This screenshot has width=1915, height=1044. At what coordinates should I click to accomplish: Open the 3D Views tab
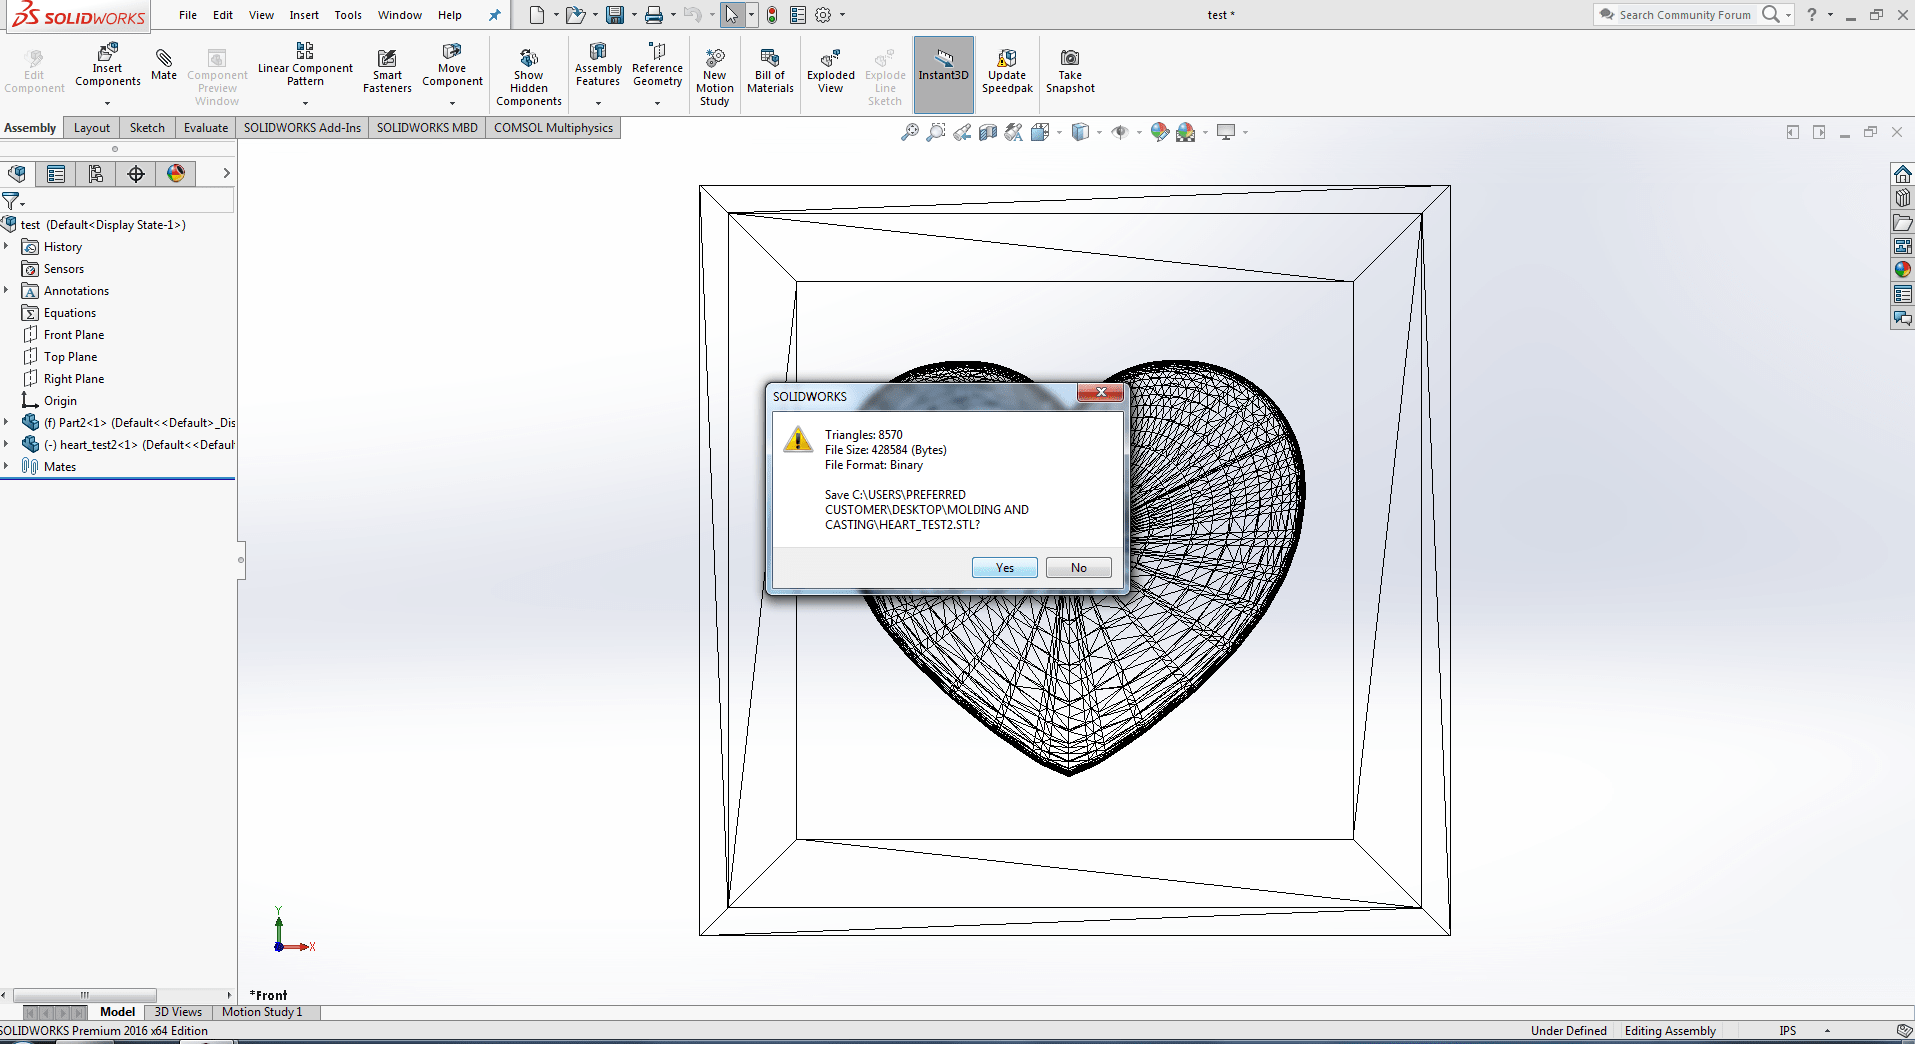tap(178, 1012)
